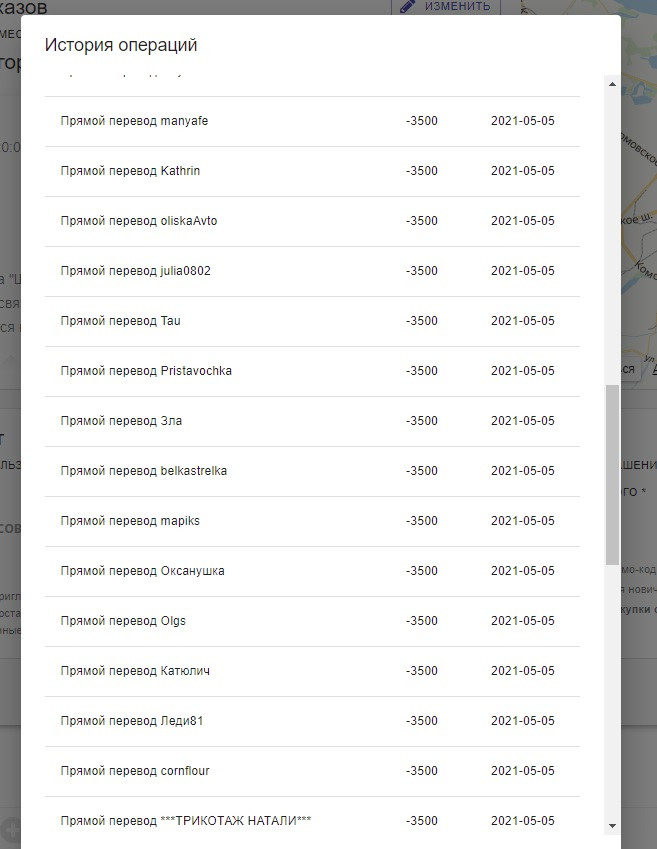The width and height of the screenshot is (657, 849).
Task: Open the oliskaAvto transfer entry
Action: [x=313, y=221]
